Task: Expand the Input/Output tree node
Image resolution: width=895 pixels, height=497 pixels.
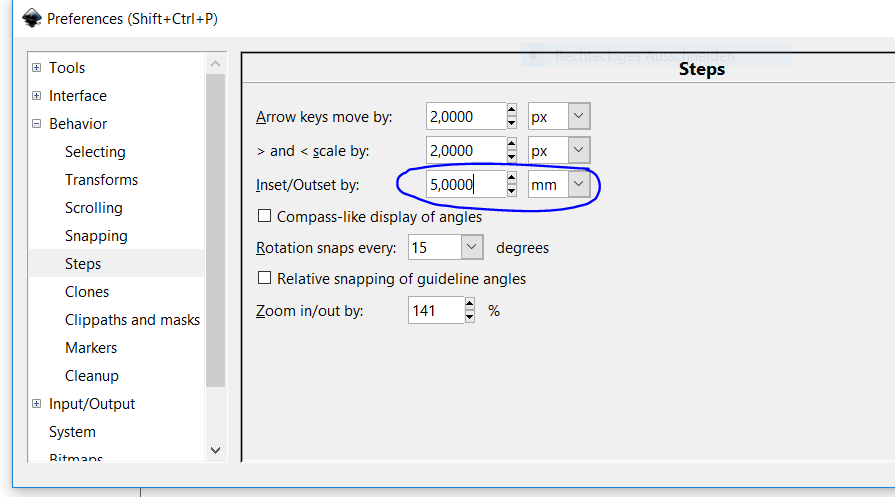Action: 37,403
